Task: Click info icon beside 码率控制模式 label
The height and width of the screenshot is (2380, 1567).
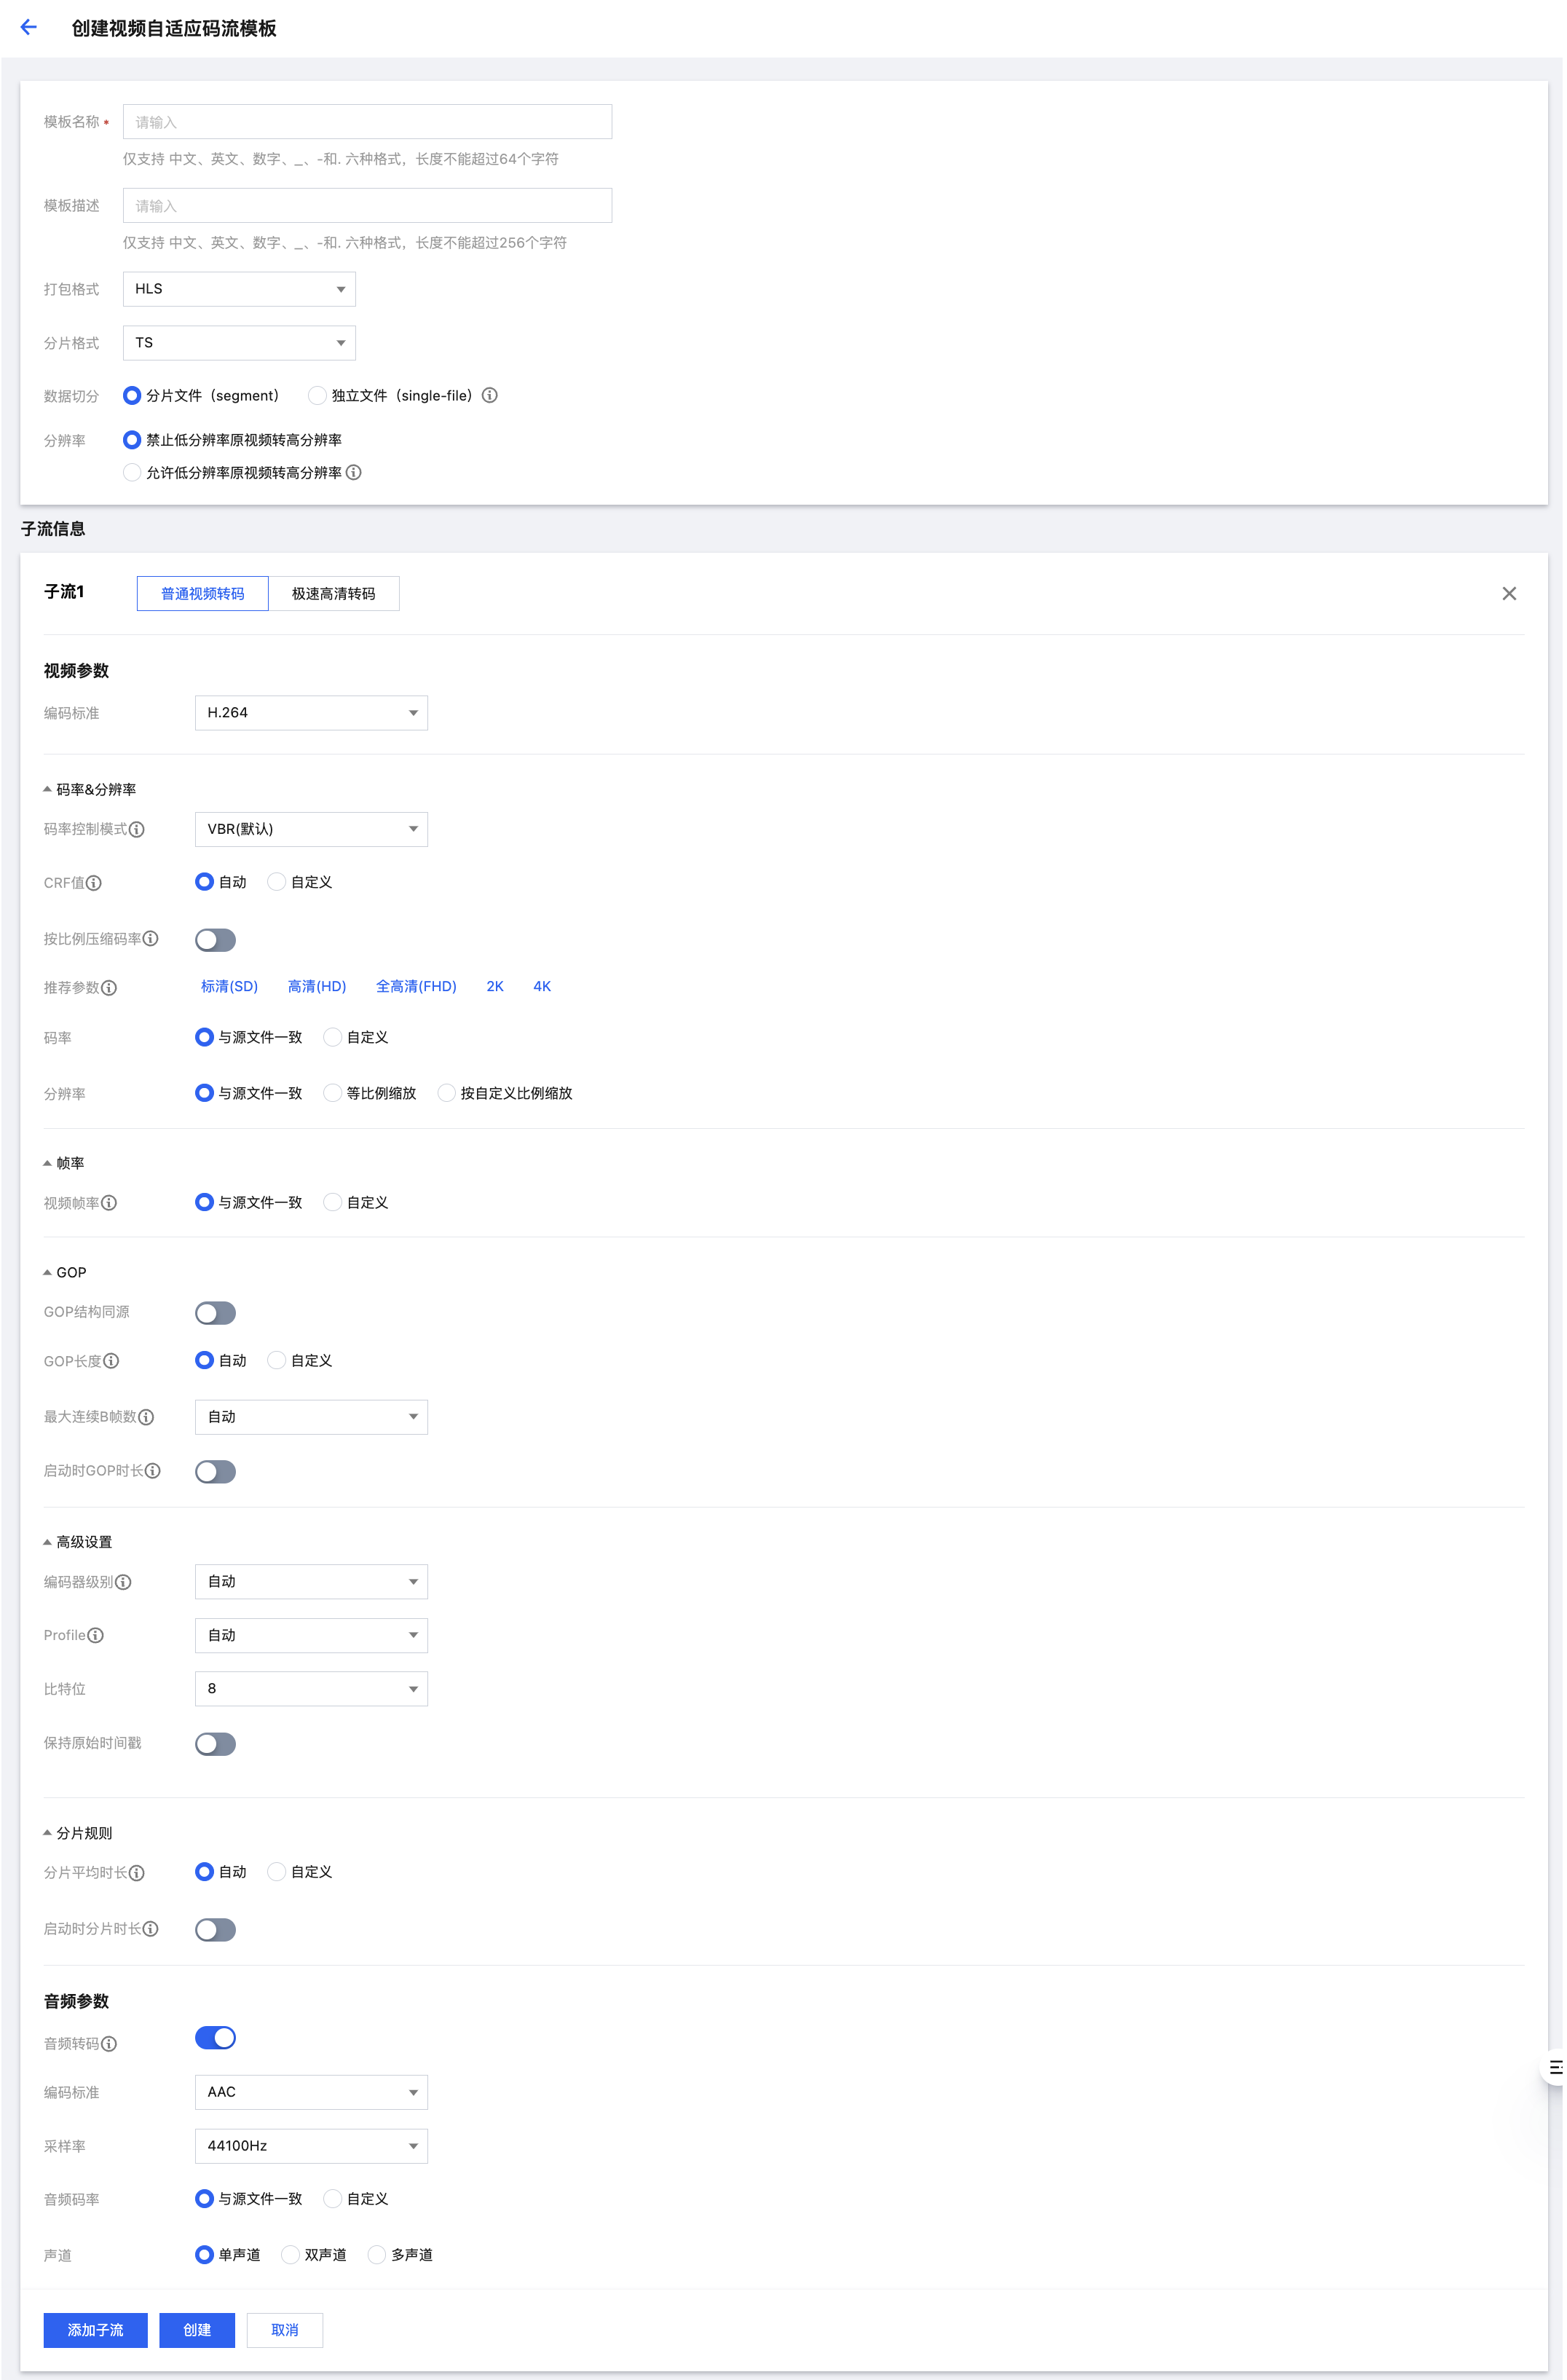Action: pyautogui.click(x=137, y=829)
